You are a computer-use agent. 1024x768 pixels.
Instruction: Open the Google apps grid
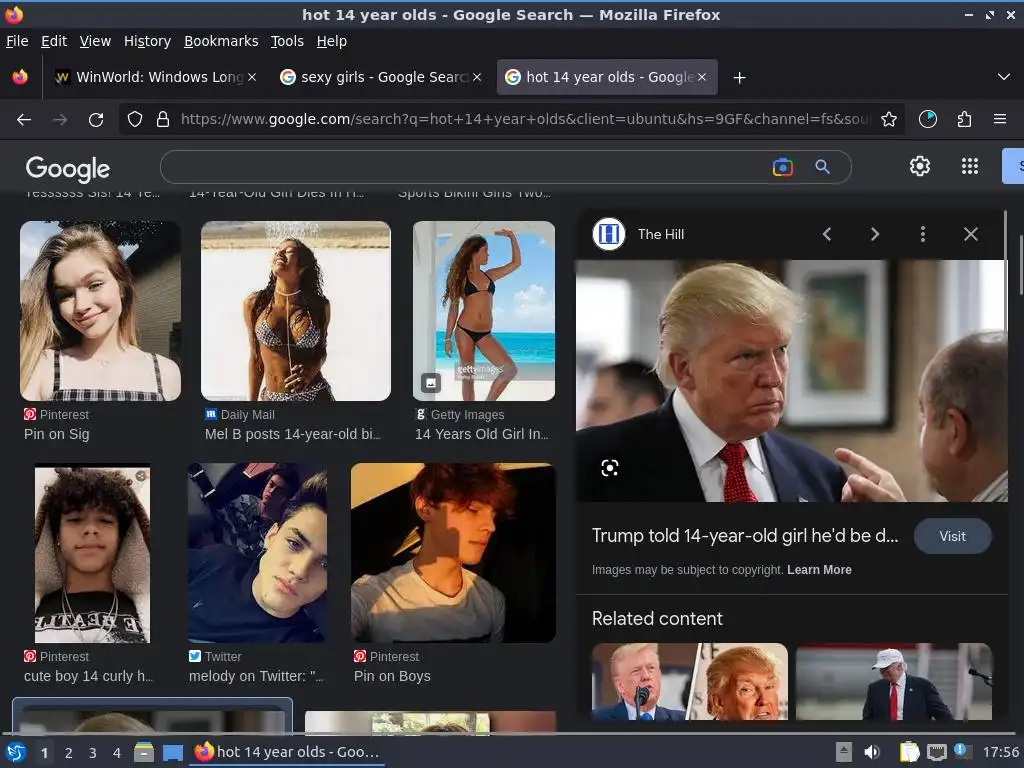[970, 166]
